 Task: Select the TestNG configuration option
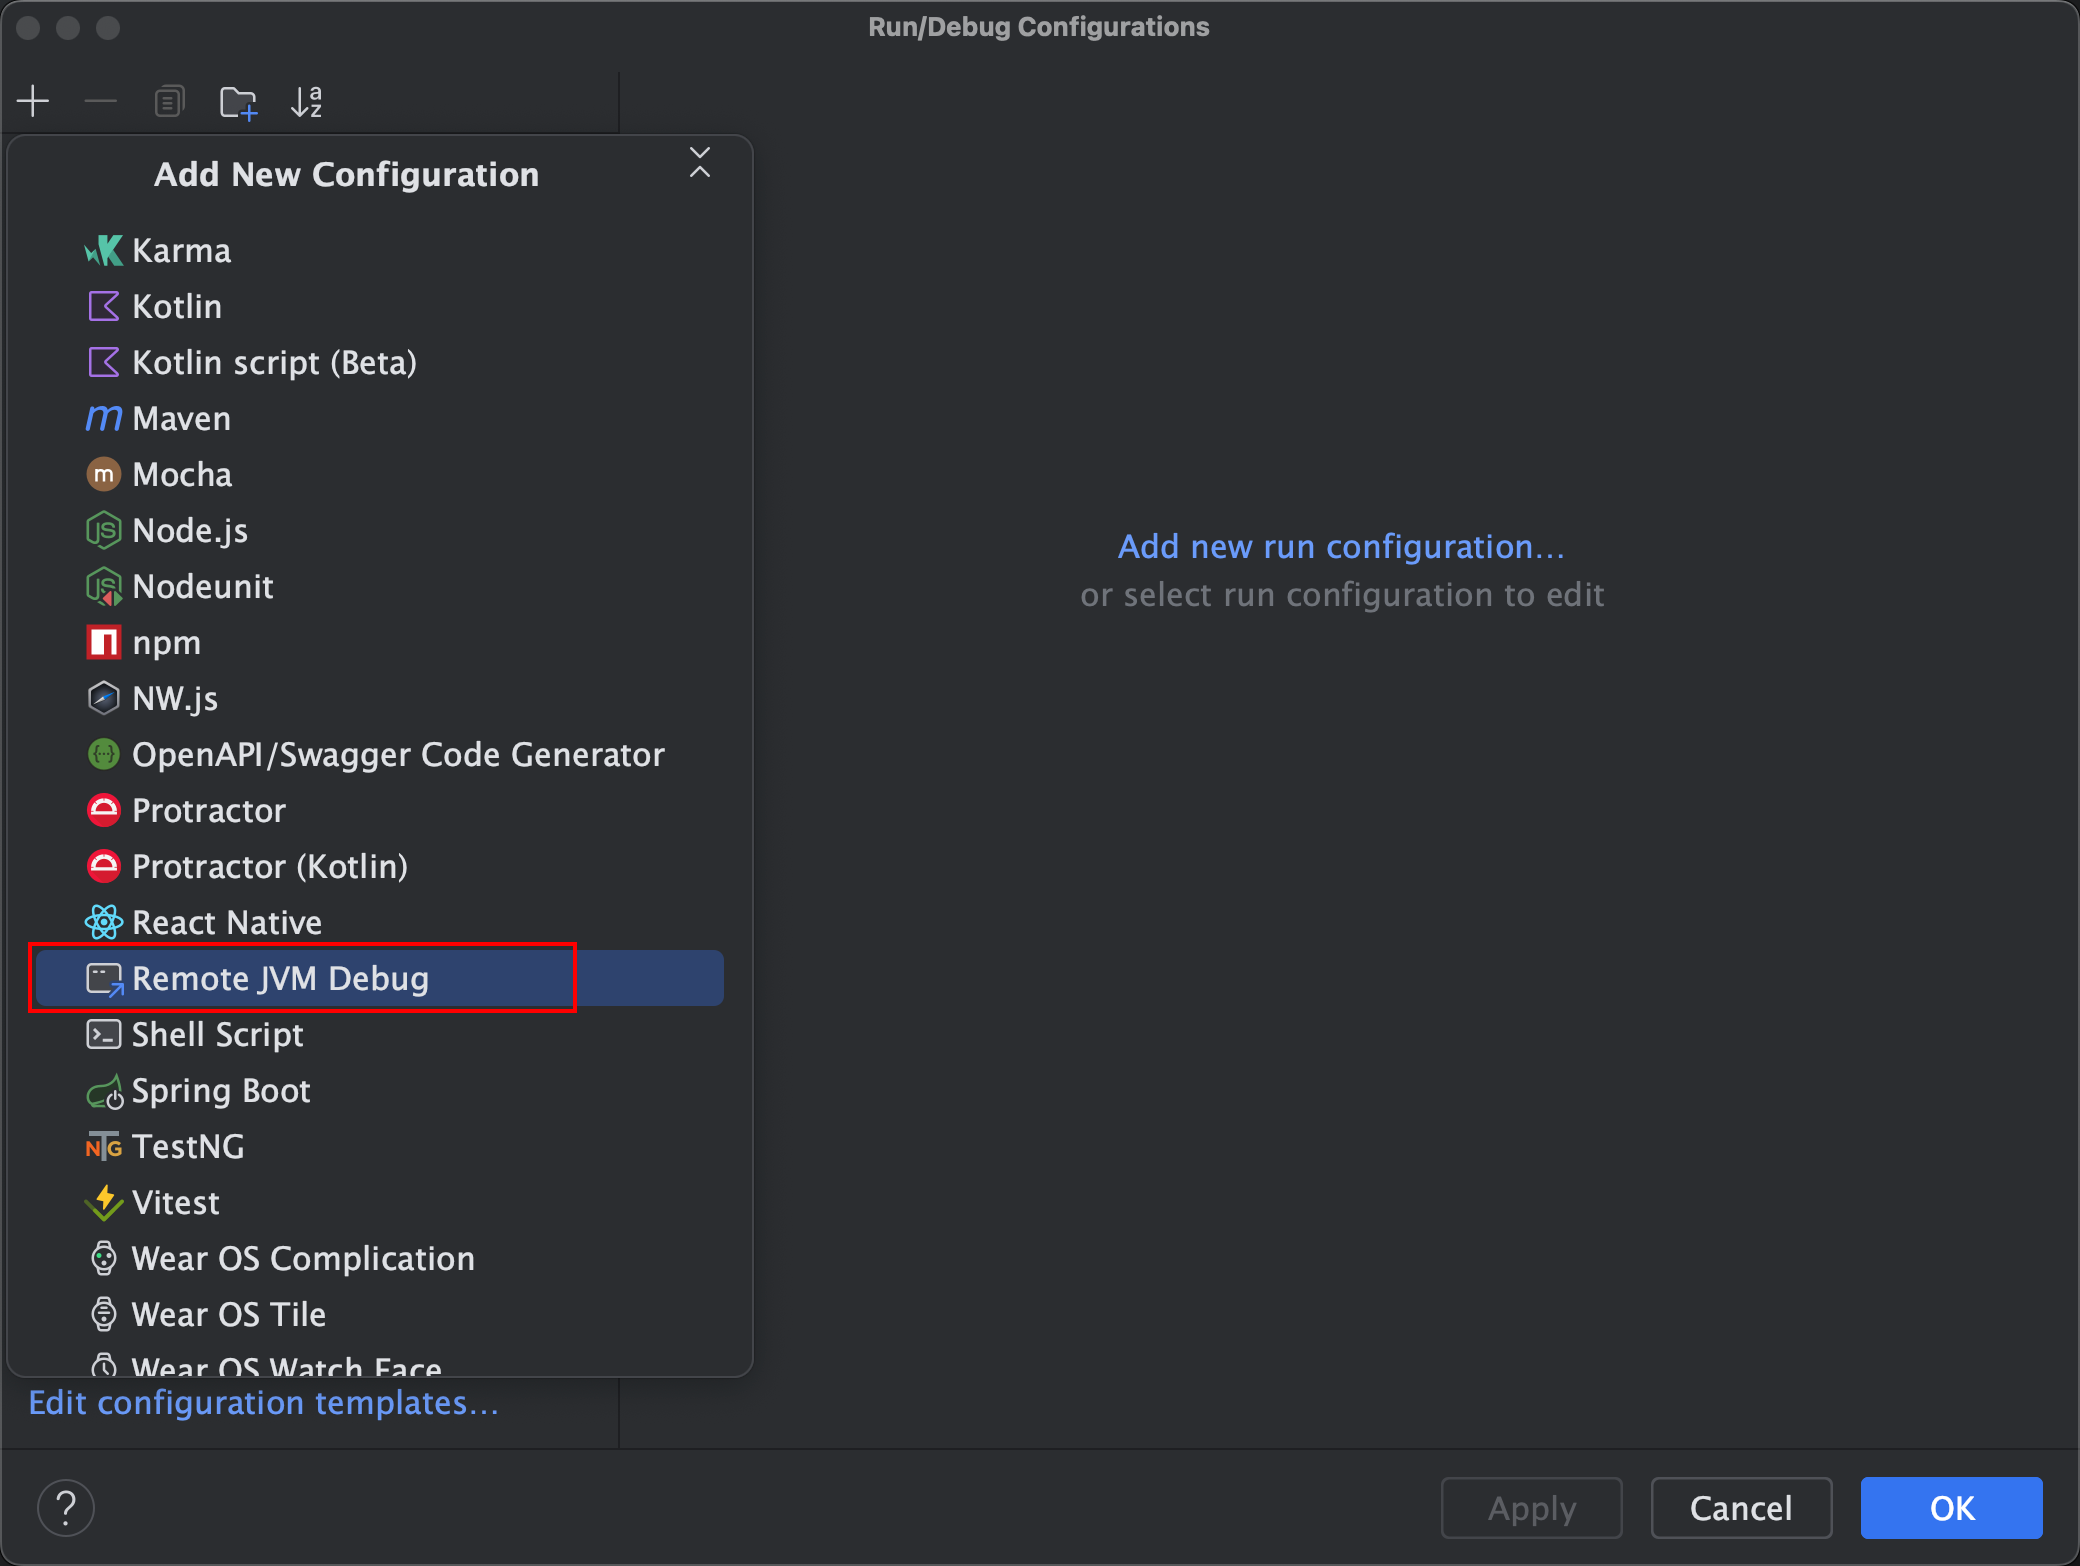pos(188,1146)
